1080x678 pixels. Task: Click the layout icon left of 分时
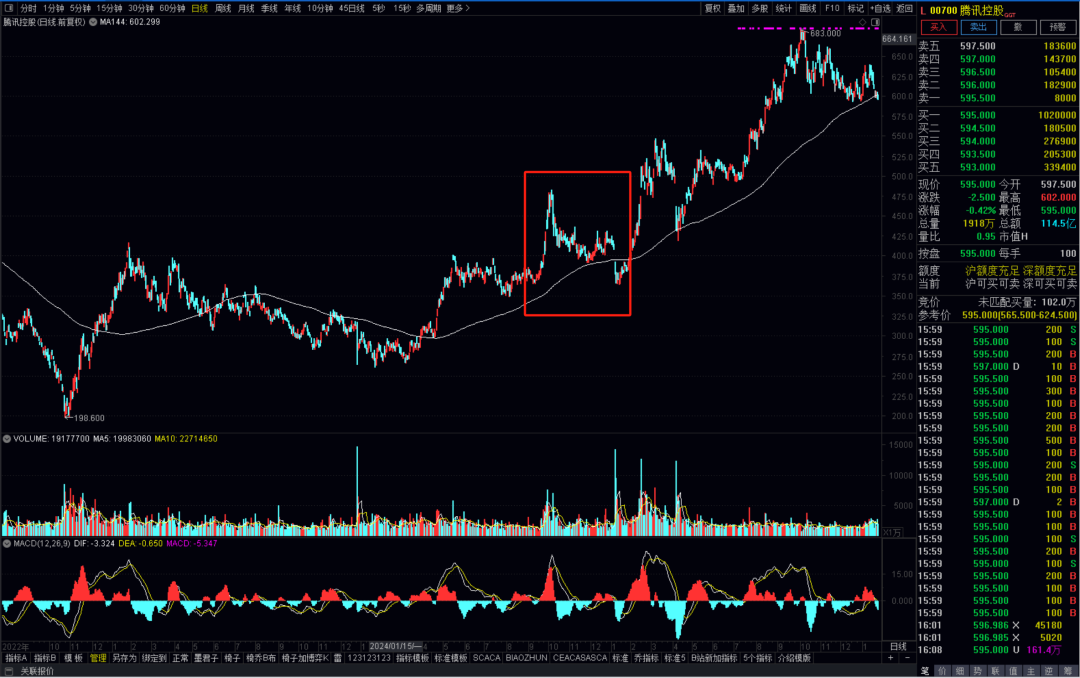click(x=9, y=8)
